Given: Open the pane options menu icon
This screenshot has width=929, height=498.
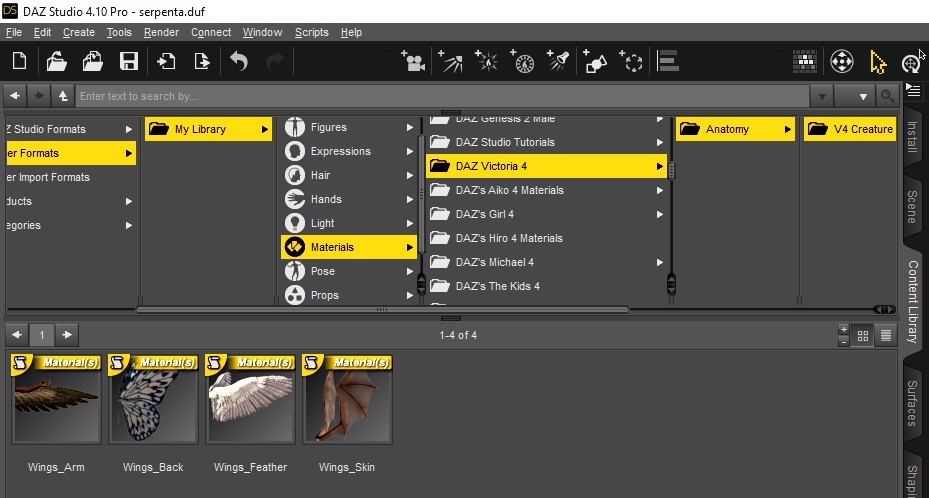Looking at the screenshot, I should tap(913, 91).
